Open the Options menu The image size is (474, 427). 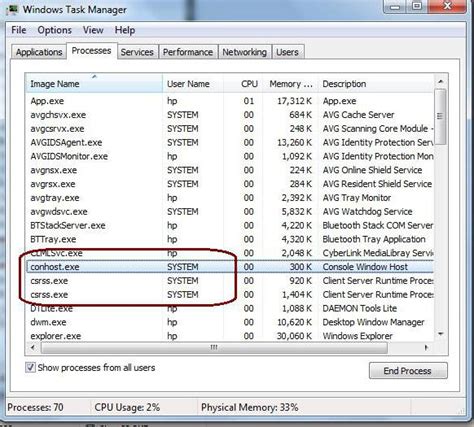click(54, 30)
